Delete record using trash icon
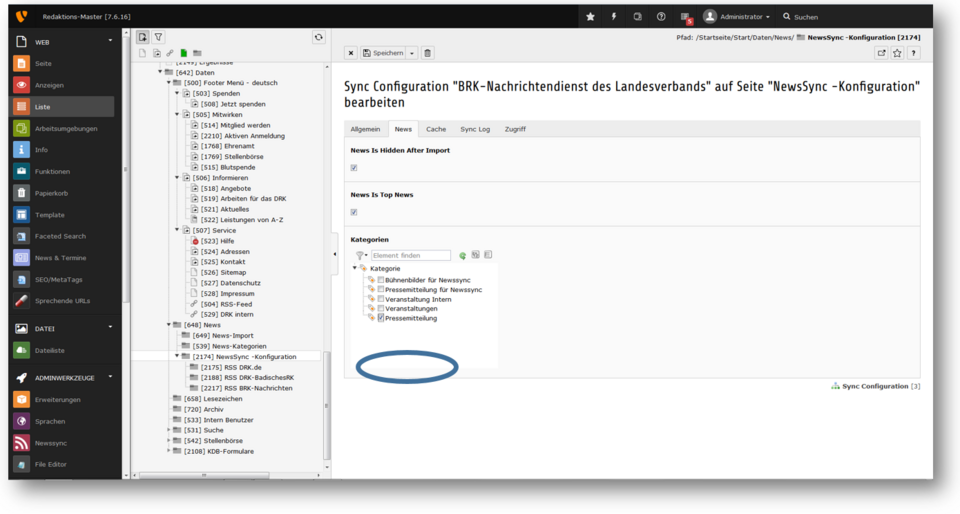Screen dimensions: 960x514 coord(428,53)
